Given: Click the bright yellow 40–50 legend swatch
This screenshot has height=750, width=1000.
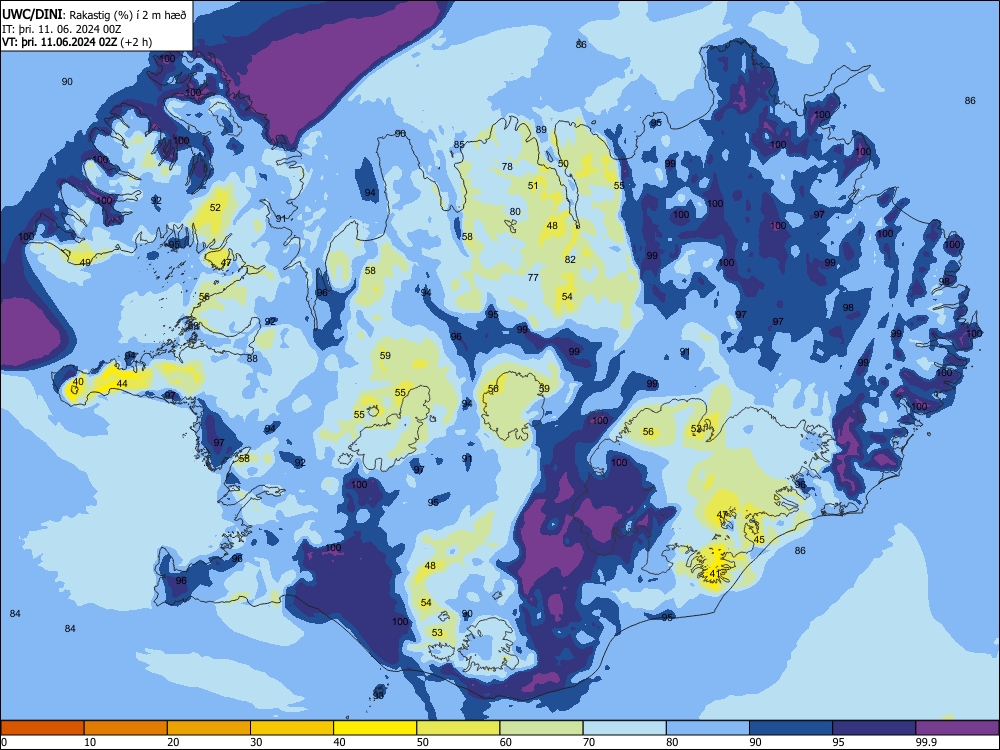Looking at the screenshot, I should point(375,728).
